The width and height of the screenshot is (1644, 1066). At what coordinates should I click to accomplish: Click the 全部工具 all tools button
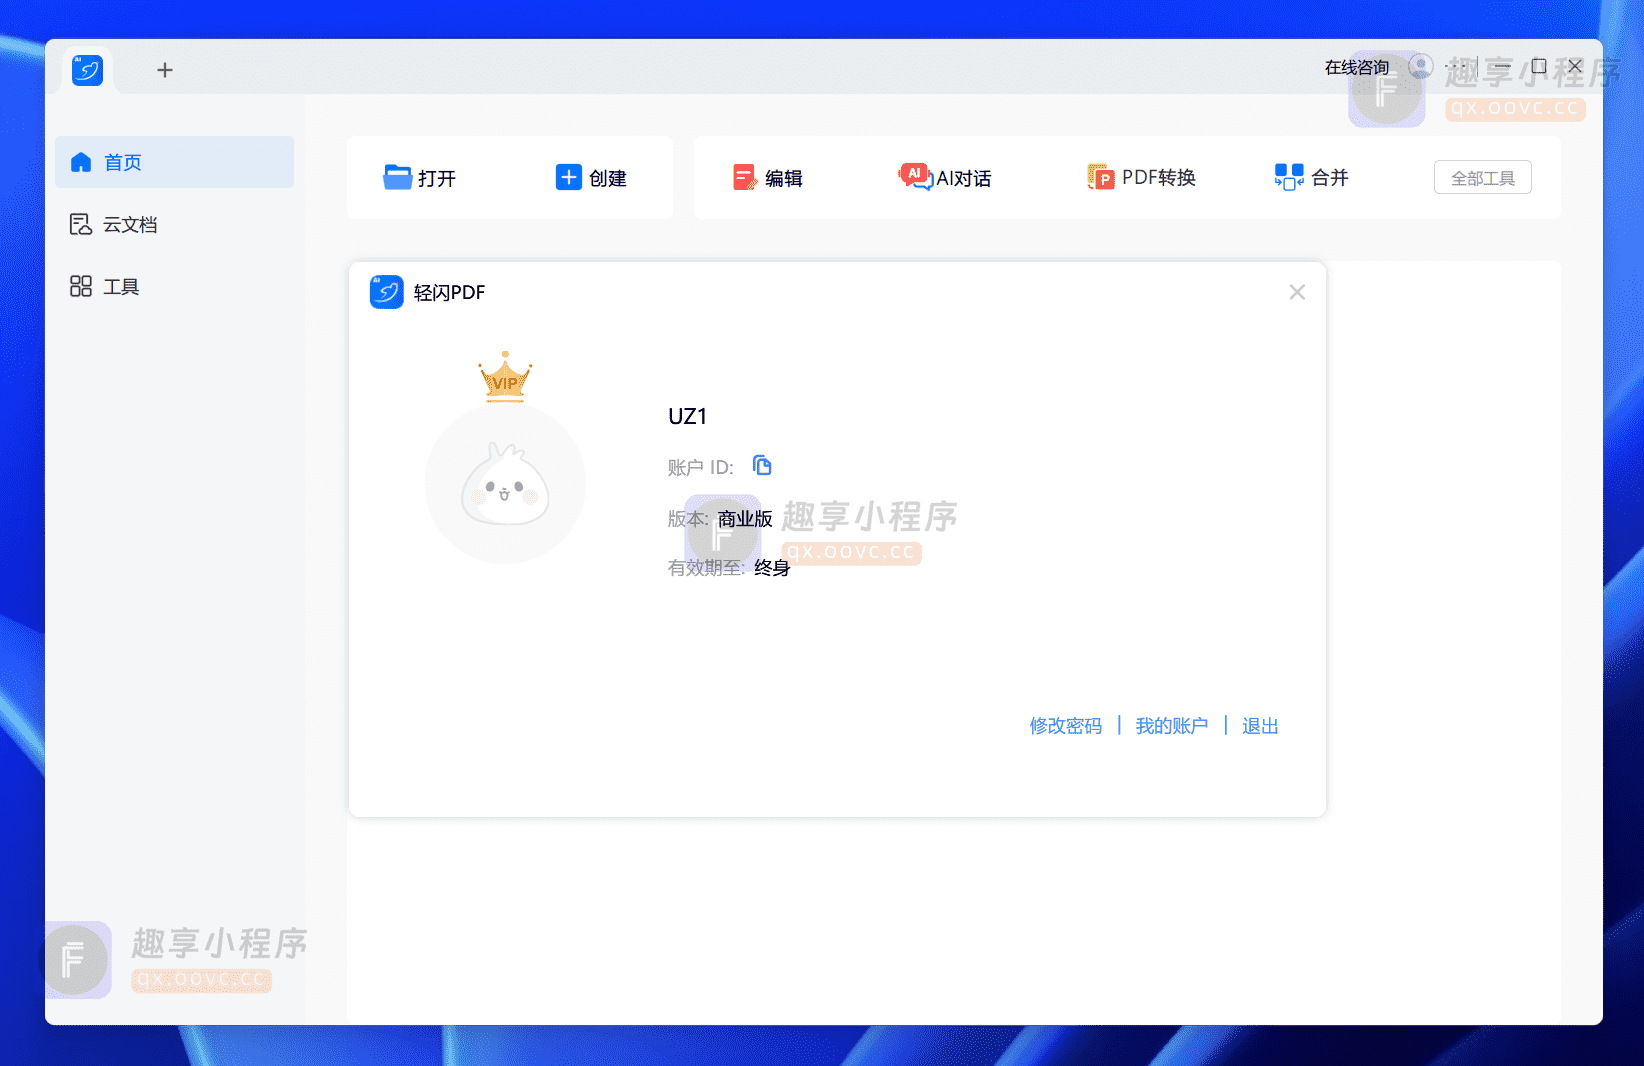pos(1483,177)
